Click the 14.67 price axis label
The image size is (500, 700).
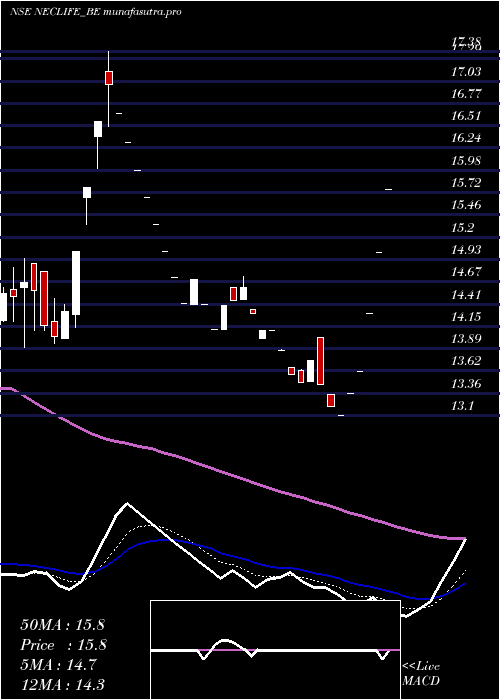467,272
